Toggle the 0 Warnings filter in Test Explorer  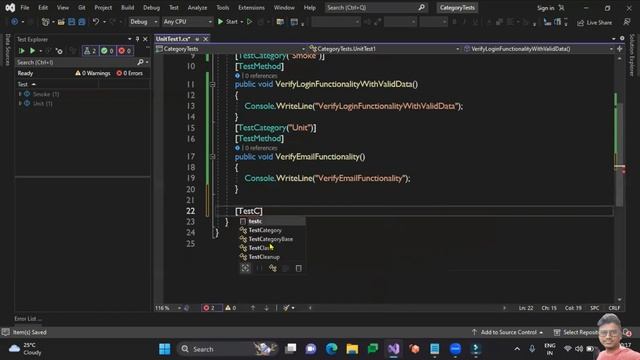click(x=93, y=73)
